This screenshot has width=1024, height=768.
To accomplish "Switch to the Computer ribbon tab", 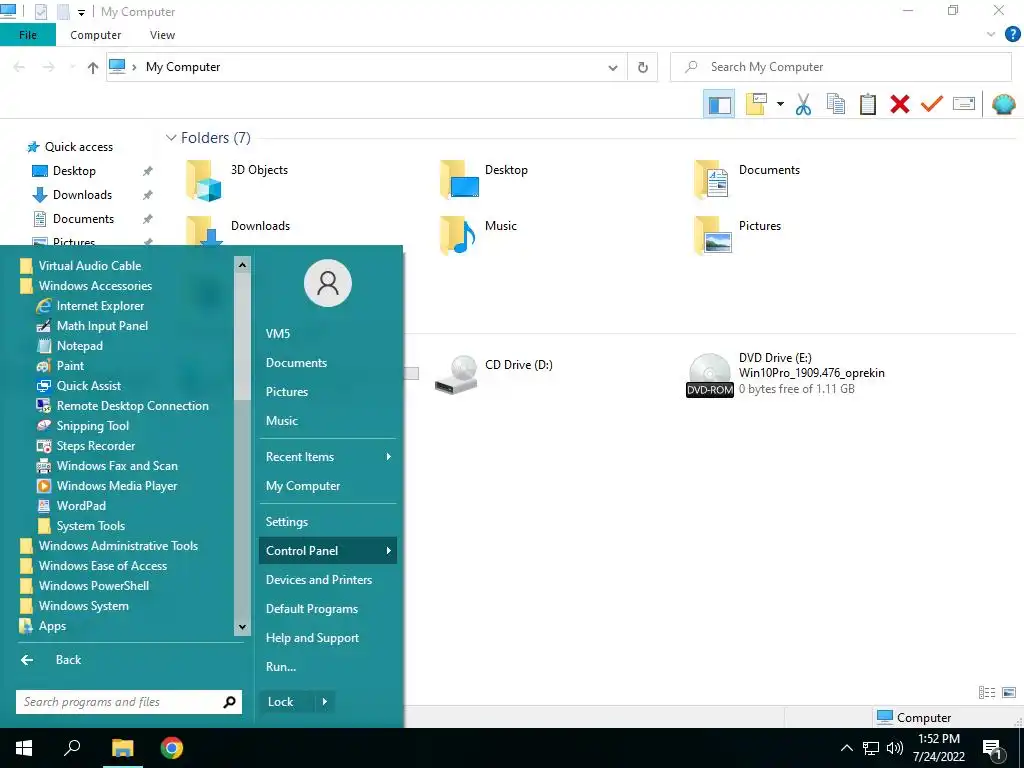I will click(95, 35).
